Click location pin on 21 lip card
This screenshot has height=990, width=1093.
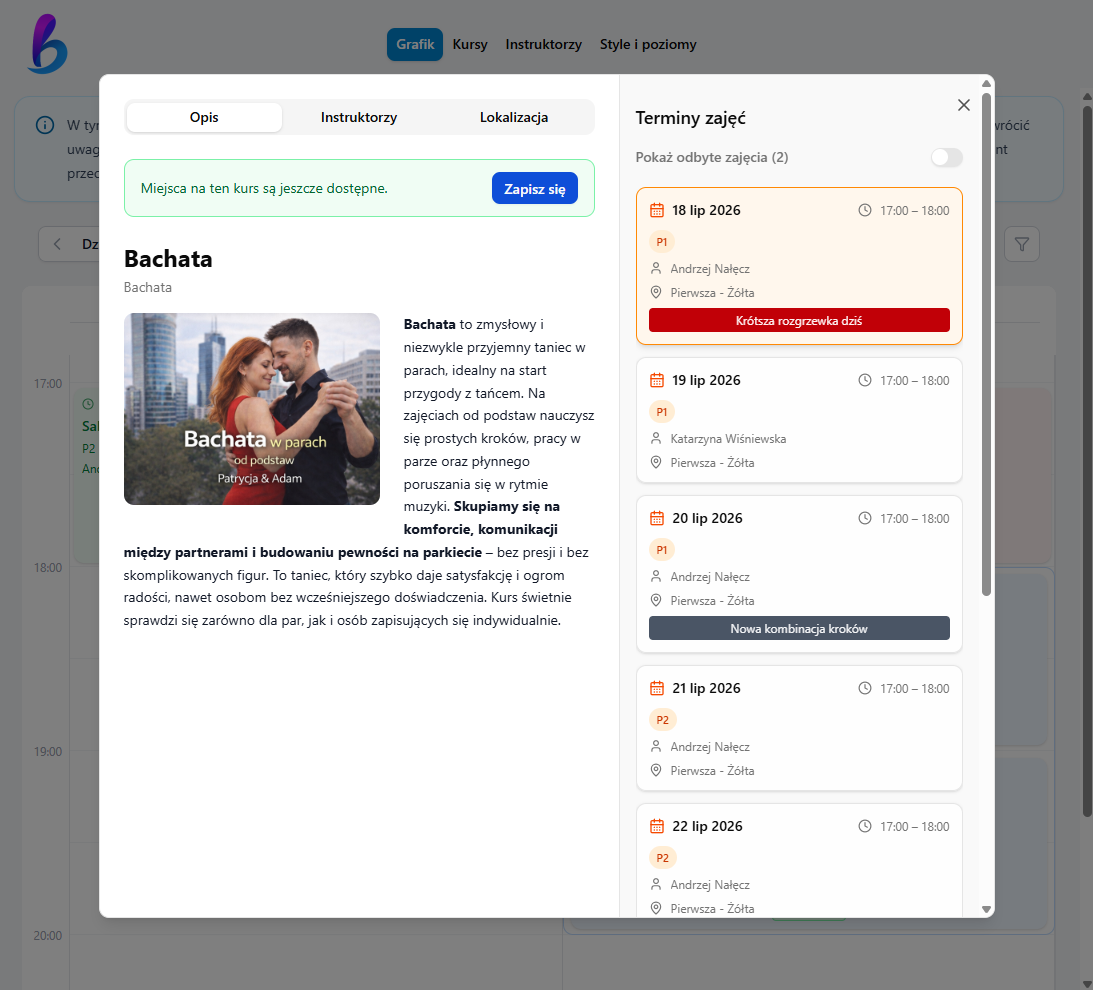pyautogui.click(x=656, y=771)
